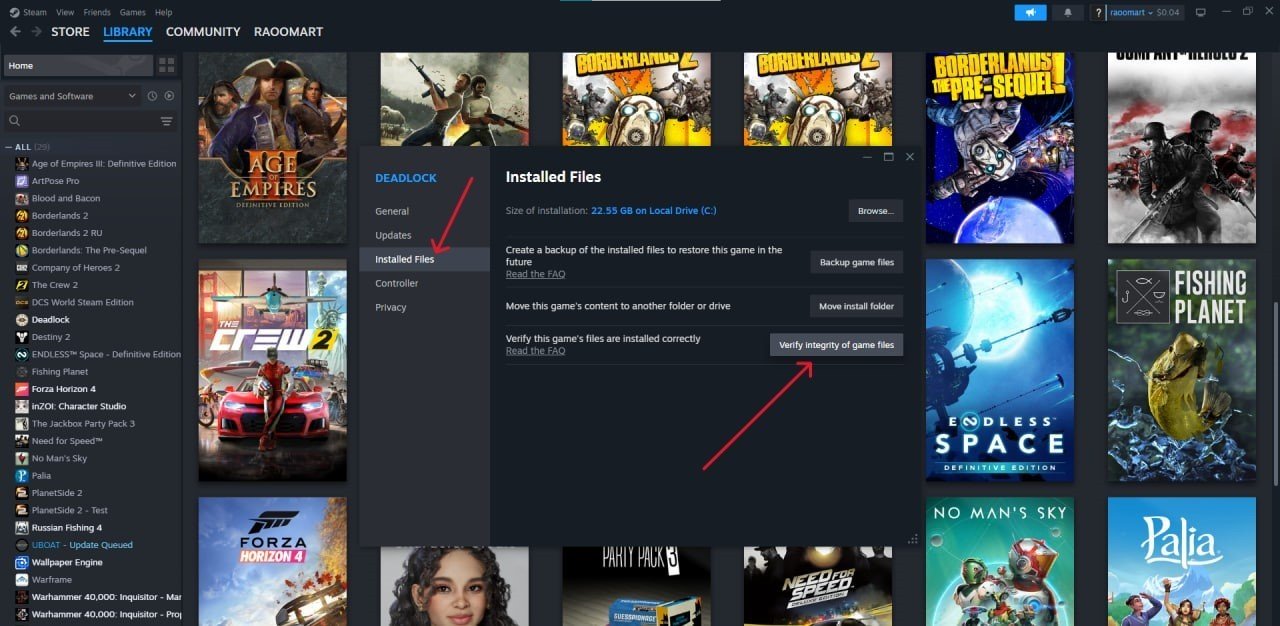Image resolution: width=1280 pixels, height=626 pixels.
Task: Click The Crew 2 sidebar icon
Action: [23, 285]
